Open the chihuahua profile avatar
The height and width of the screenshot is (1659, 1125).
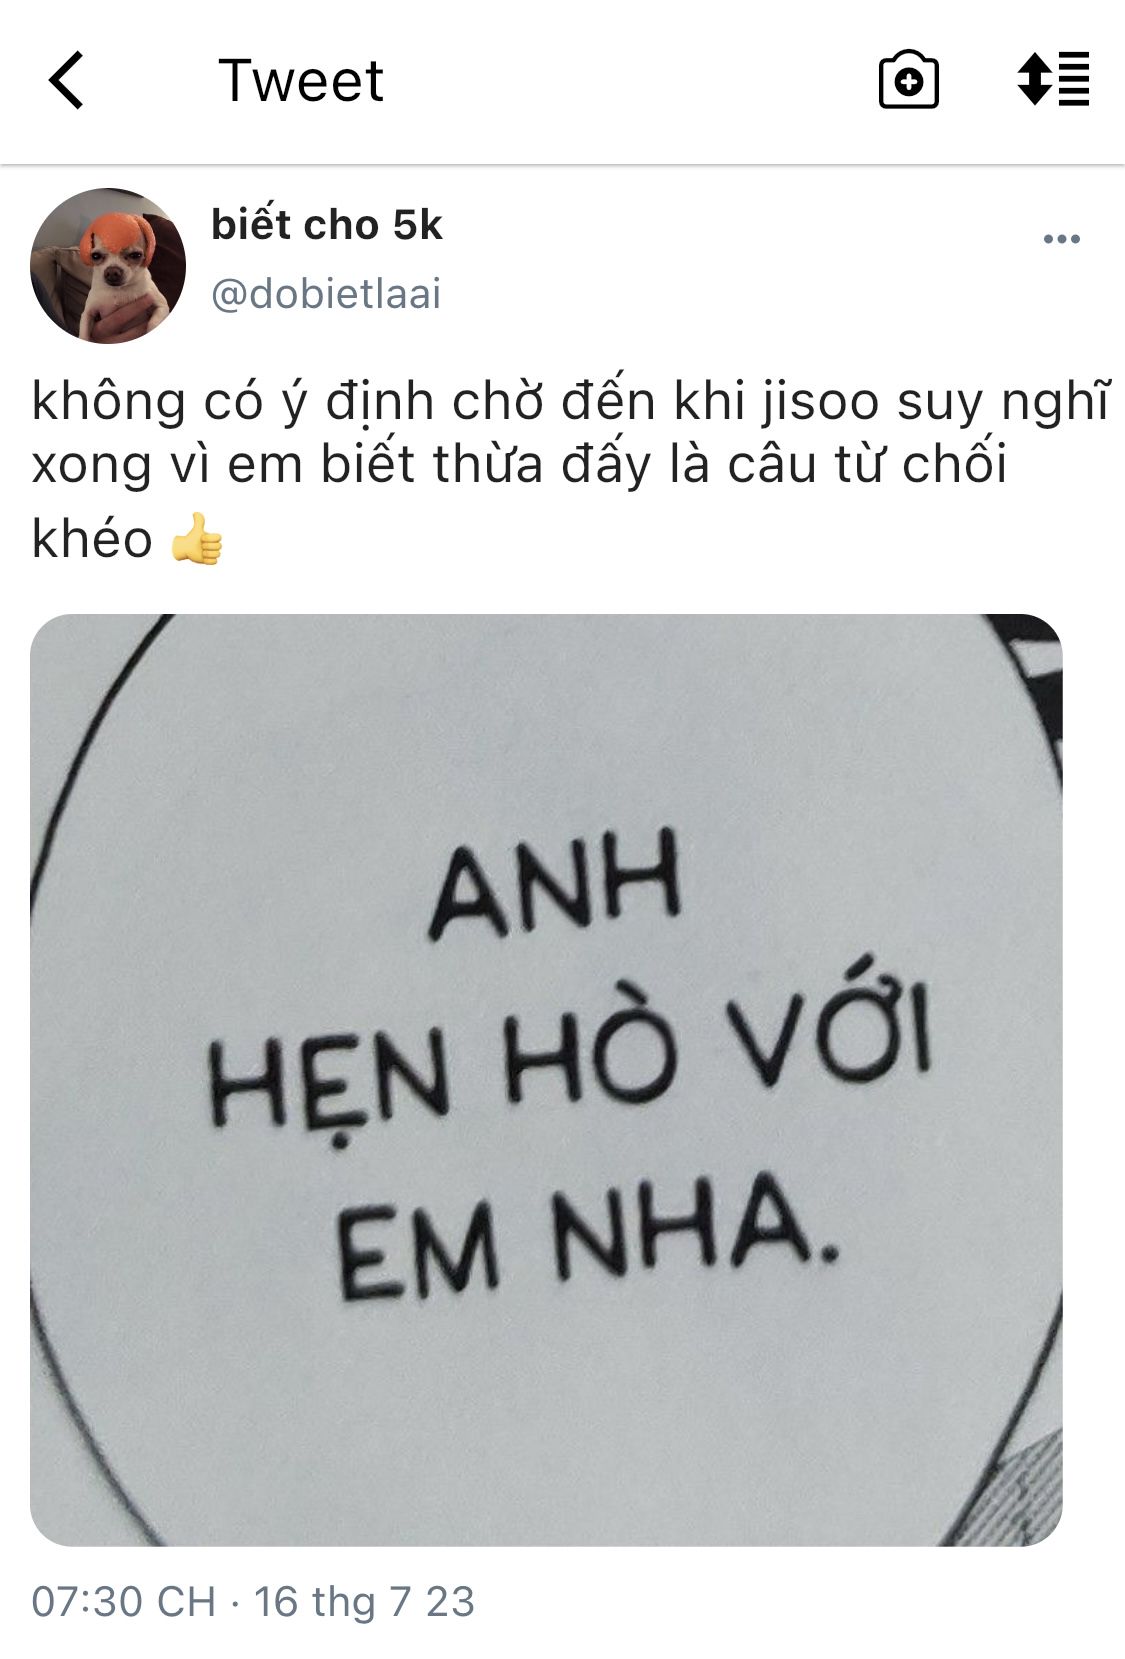(108, 266)
